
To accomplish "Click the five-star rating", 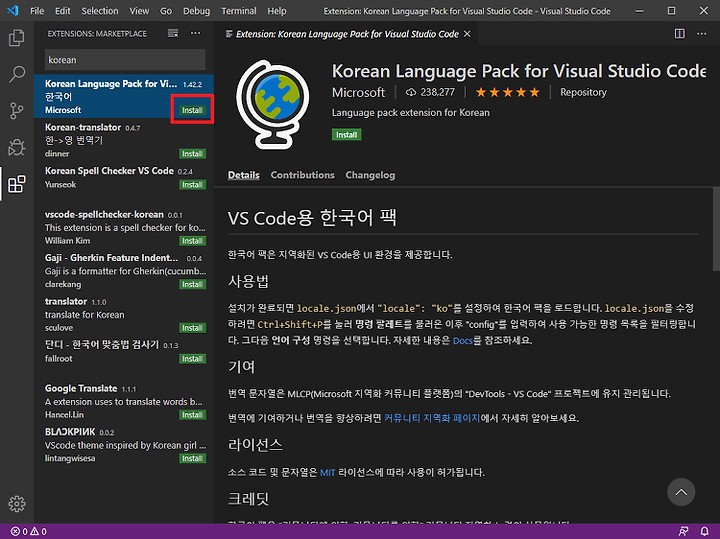I will click(x=507, y=92).
